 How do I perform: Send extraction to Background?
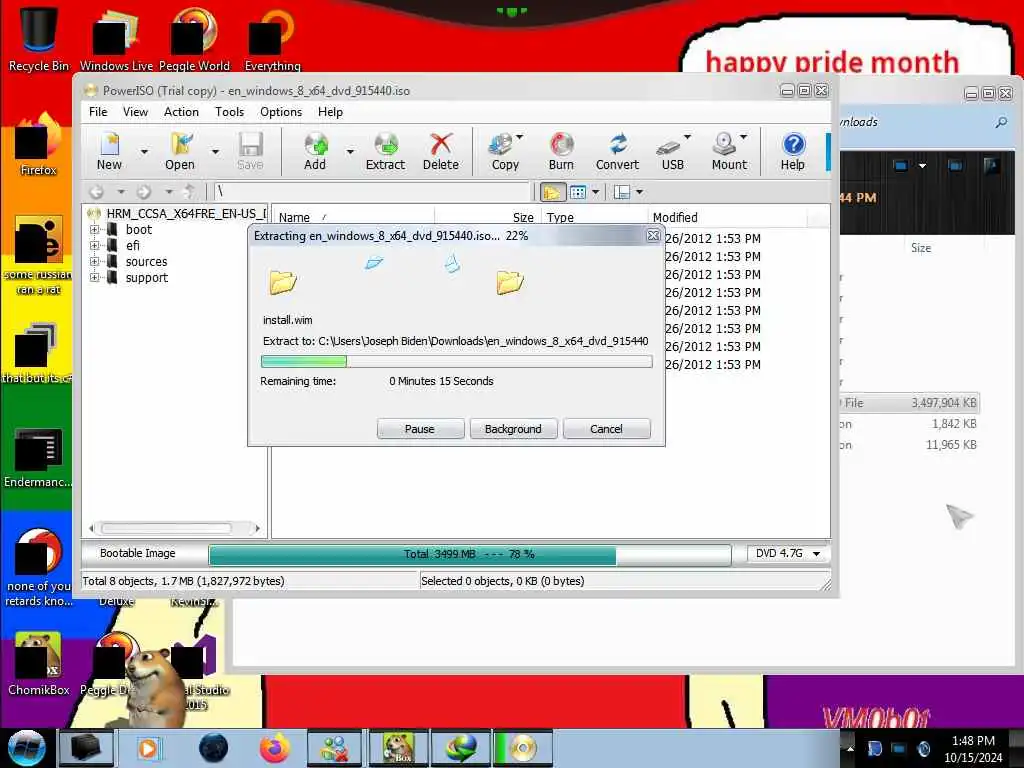coord(513,429)
